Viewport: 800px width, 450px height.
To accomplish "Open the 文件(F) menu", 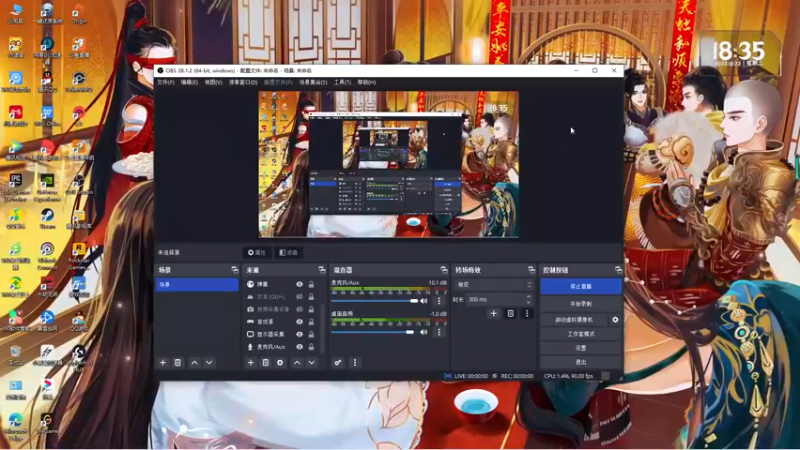I will (x=166, y=82).
